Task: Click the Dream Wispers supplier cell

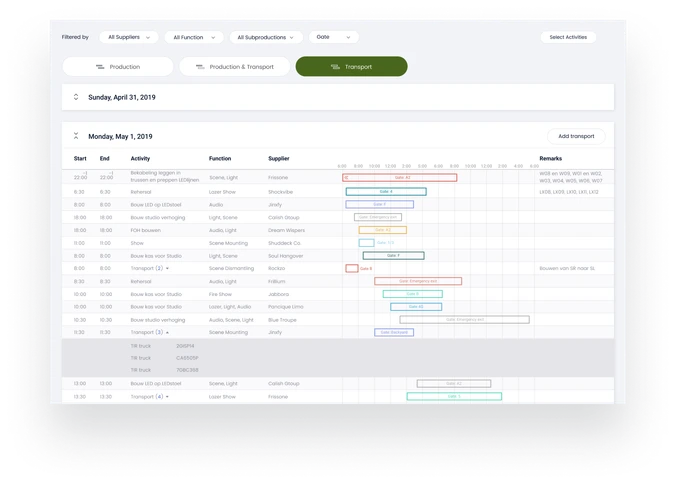Action: tap(286, 231)
